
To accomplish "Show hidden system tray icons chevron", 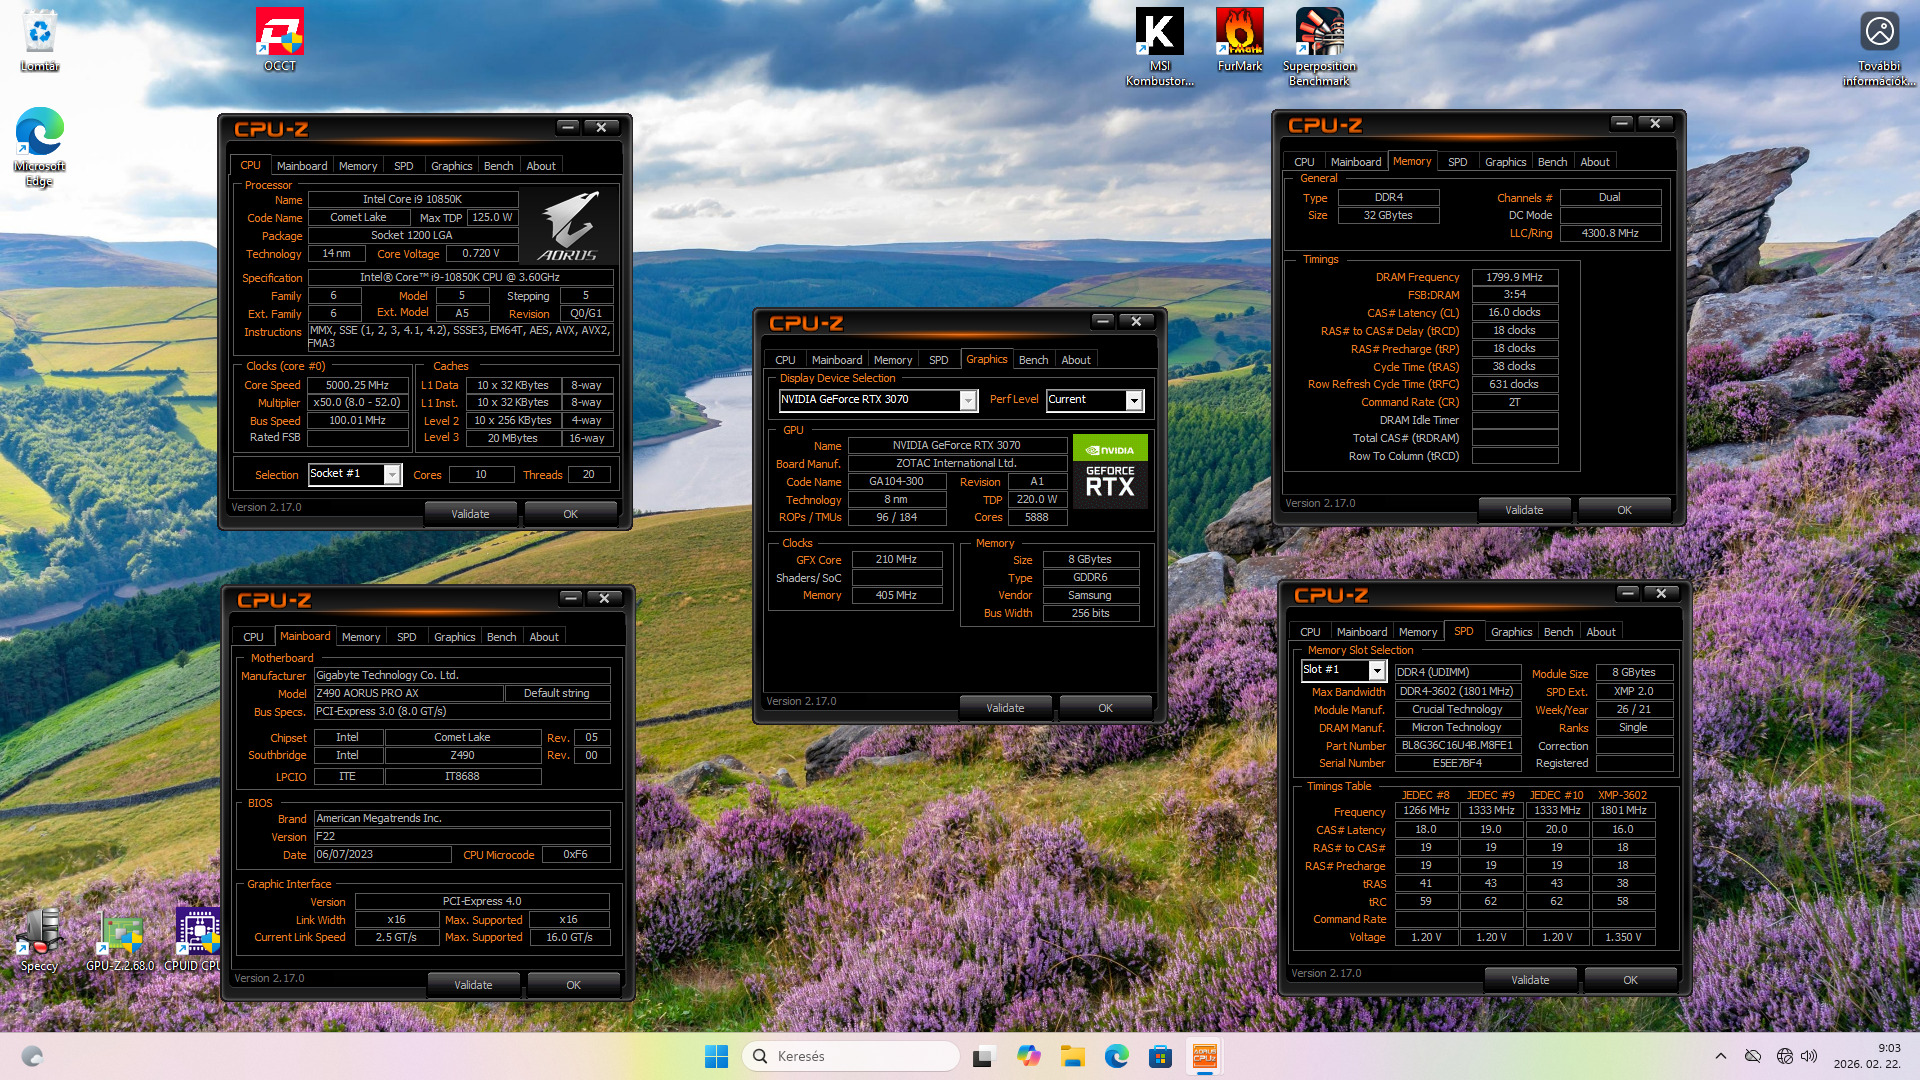I will click(x=1720, y=1056).
